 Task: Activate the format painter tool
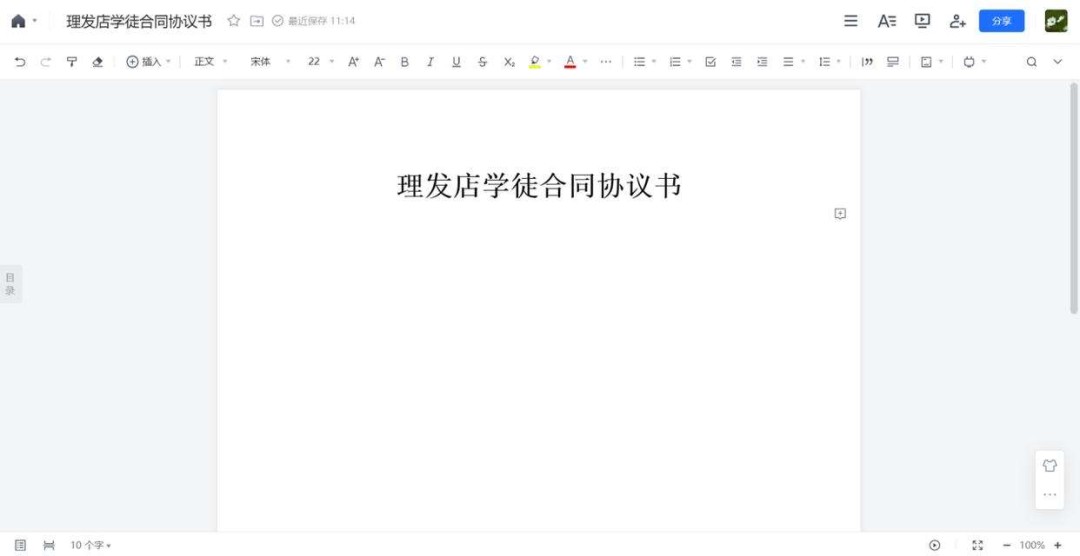(x=72, y=62)
